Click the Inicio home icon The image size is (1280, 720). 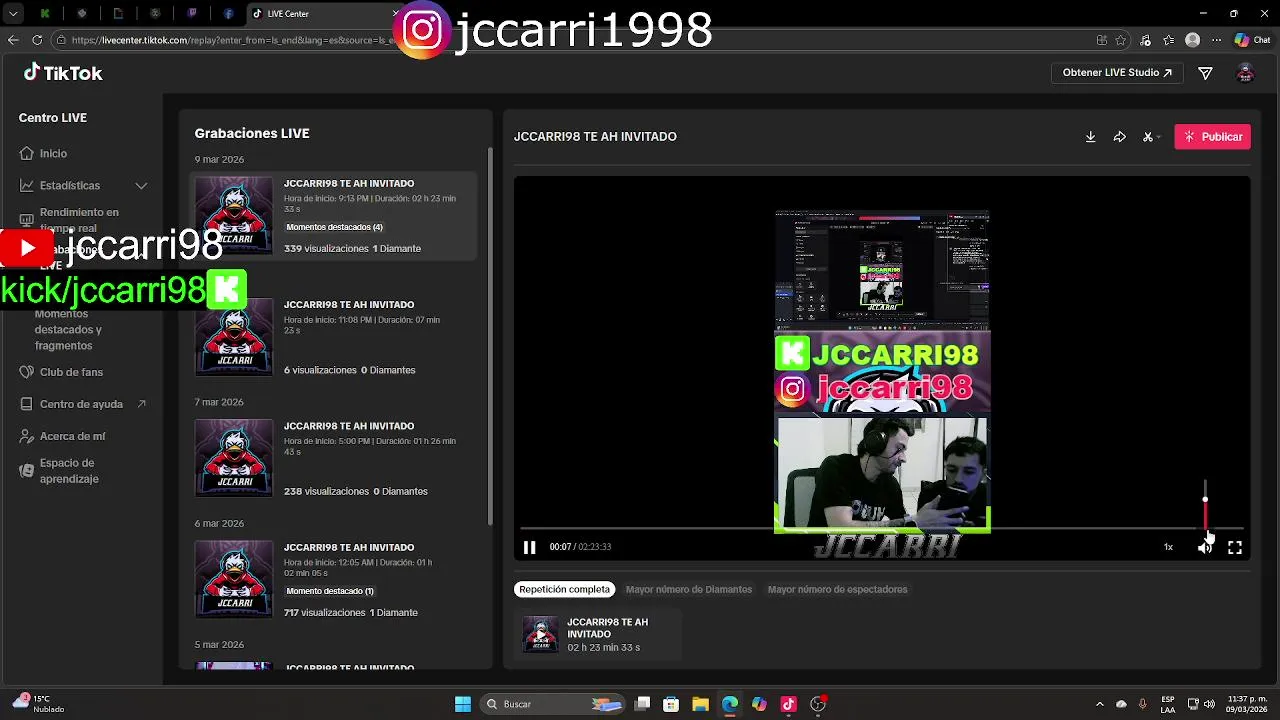pos(27,153)
